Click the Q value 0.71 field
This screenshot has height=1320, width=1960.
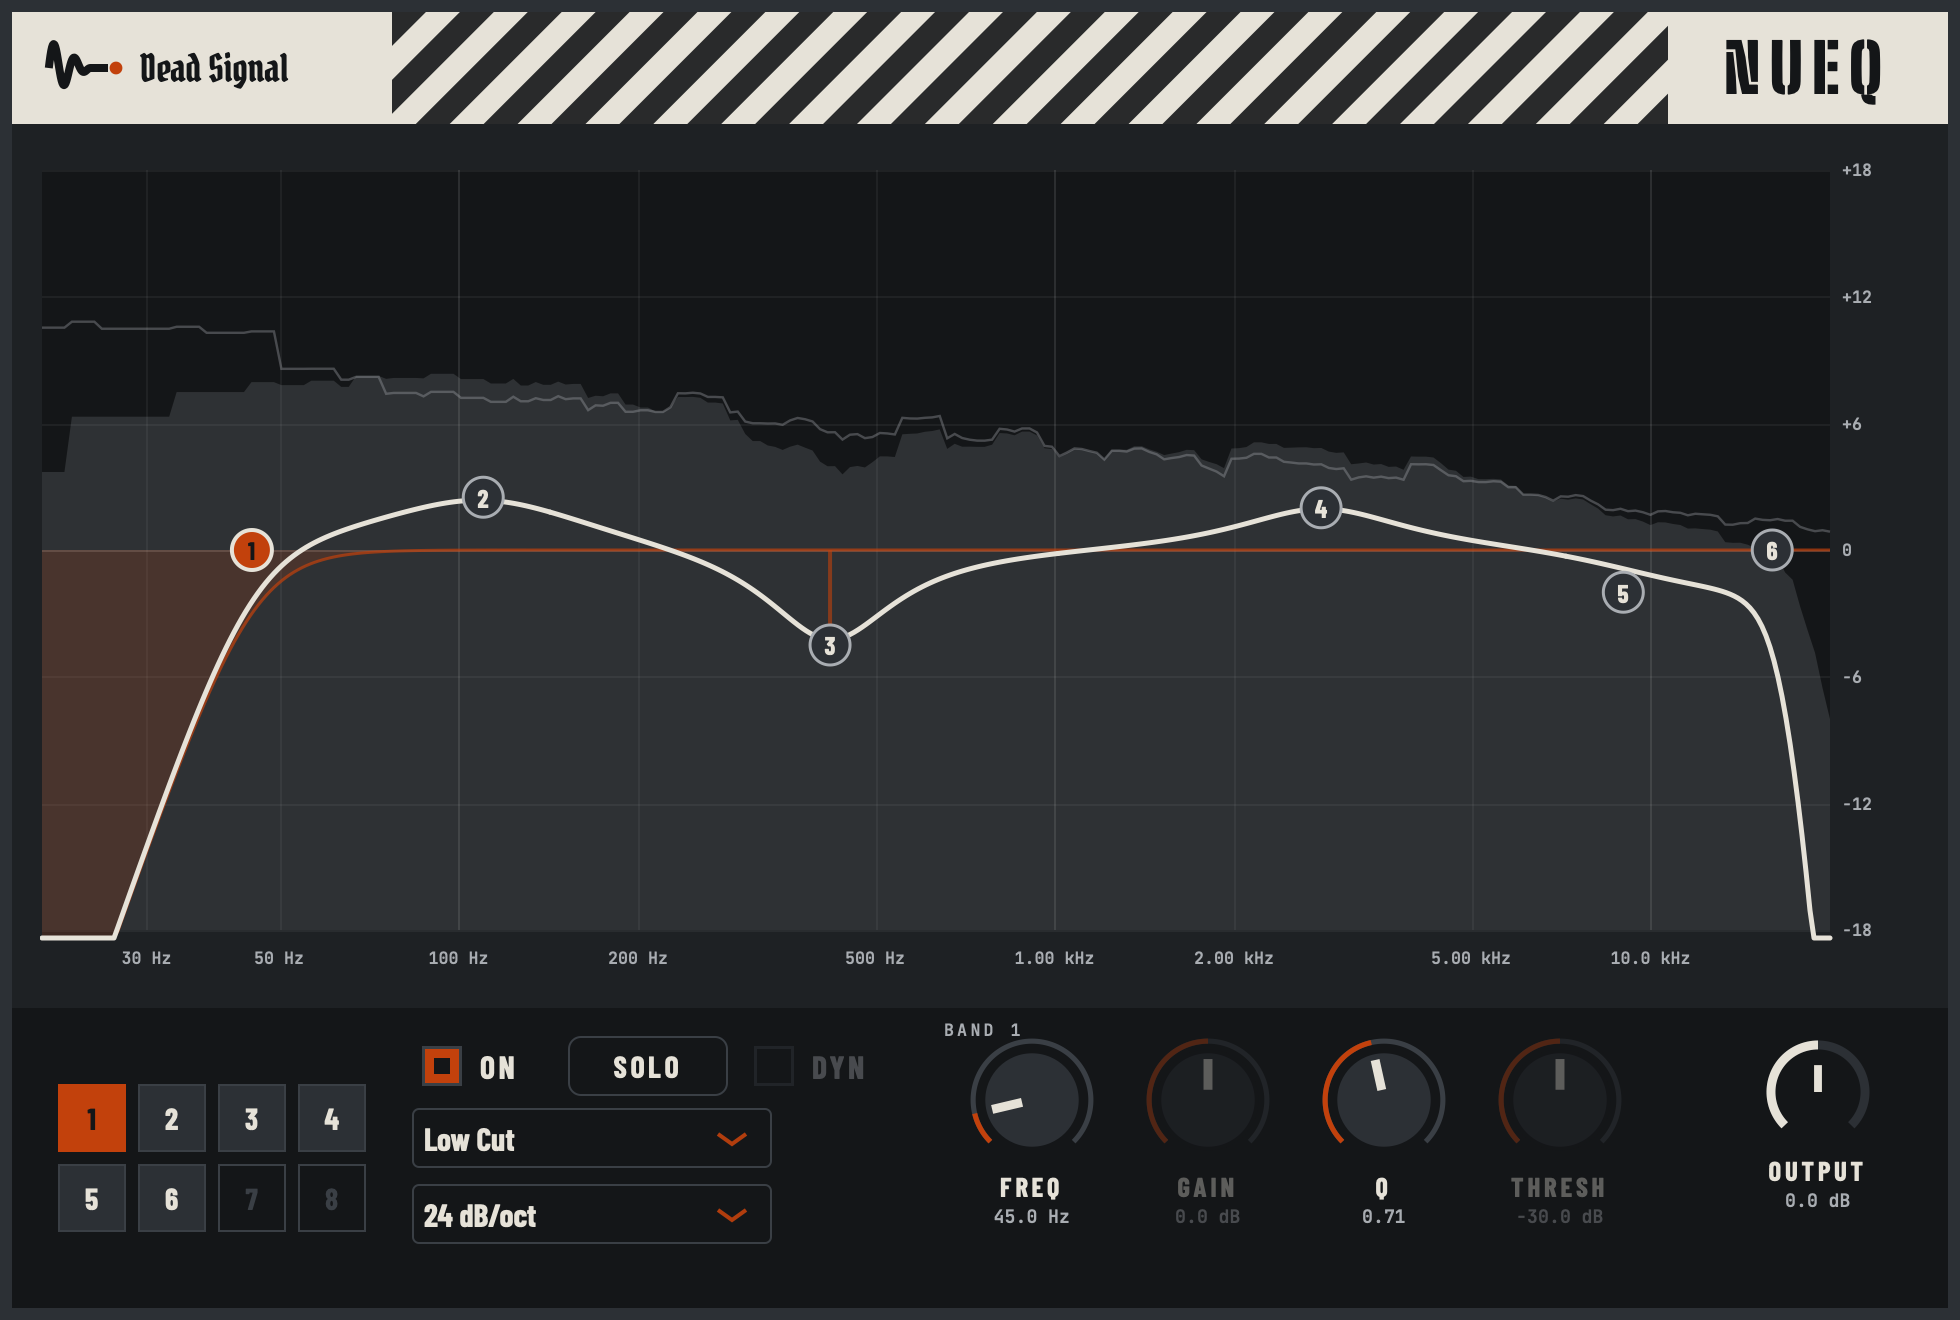pos(1383,1217)
